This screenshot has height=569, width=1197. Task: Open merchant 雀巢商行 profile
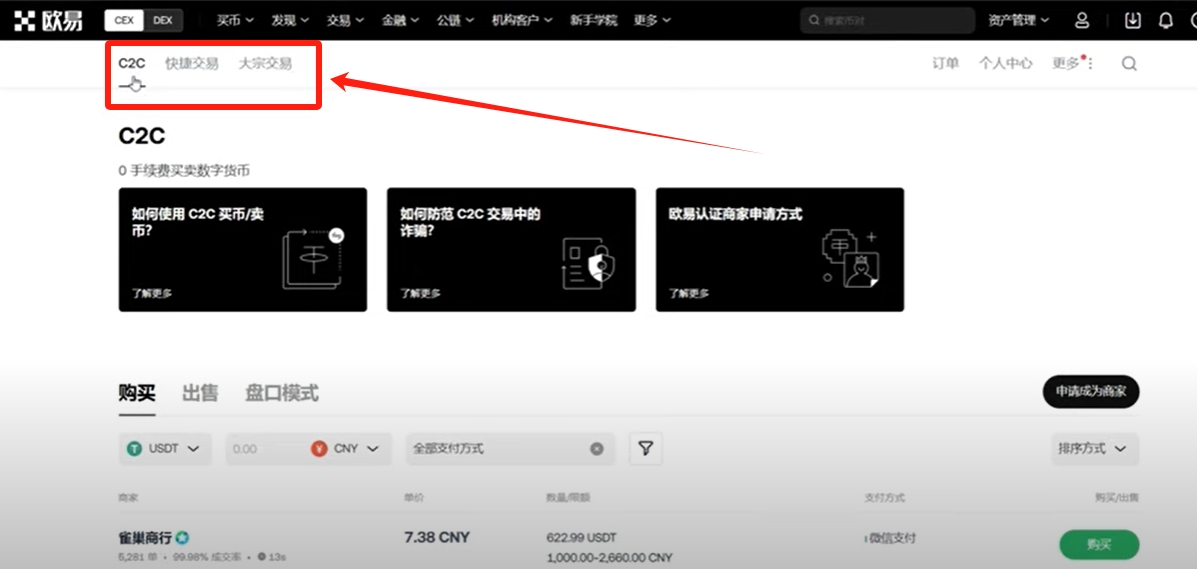coord(145,538)
